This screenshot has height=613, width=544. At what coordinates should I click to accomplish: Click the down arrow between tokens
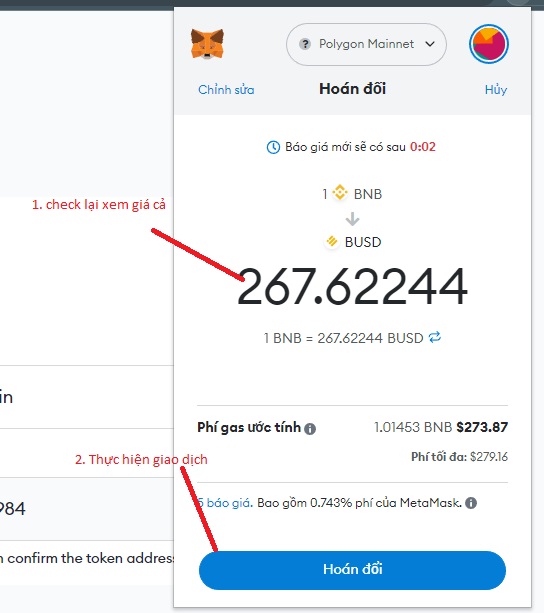point(352,219)
